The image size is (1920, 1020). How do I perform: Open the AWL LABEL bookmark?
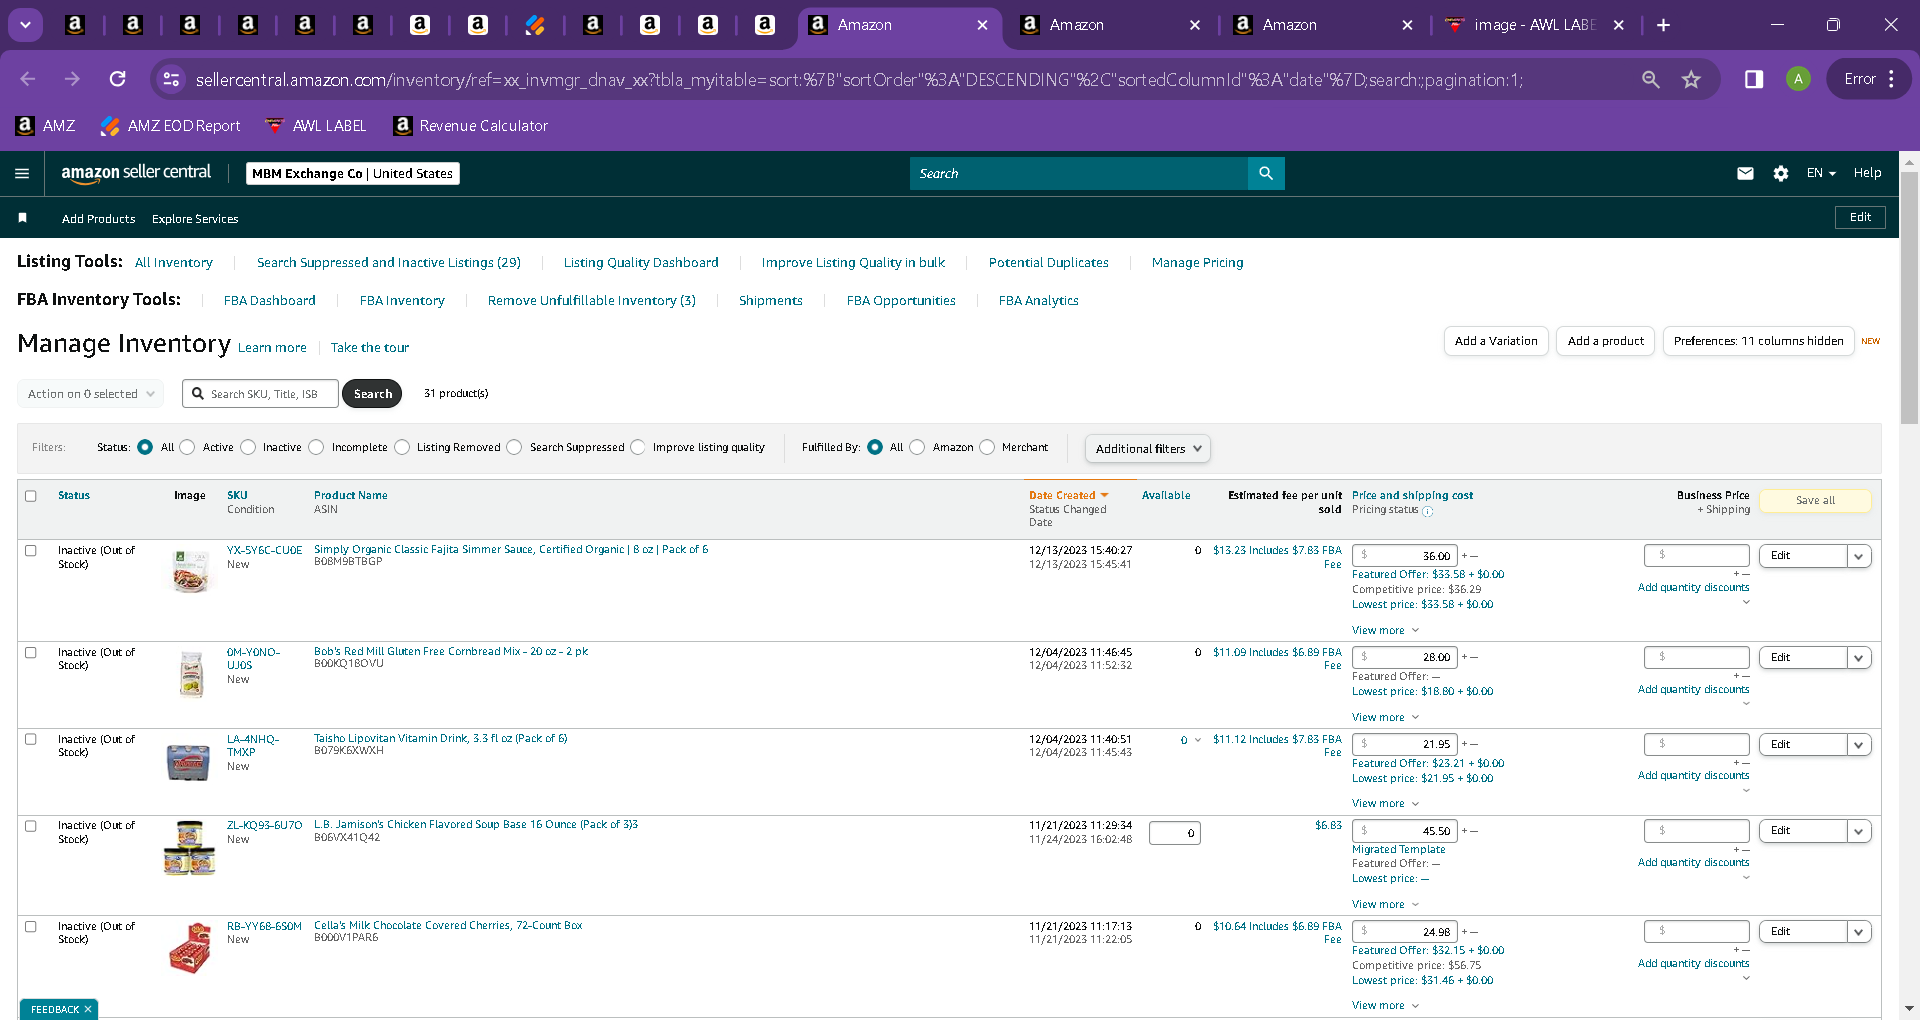coord(316,126)
